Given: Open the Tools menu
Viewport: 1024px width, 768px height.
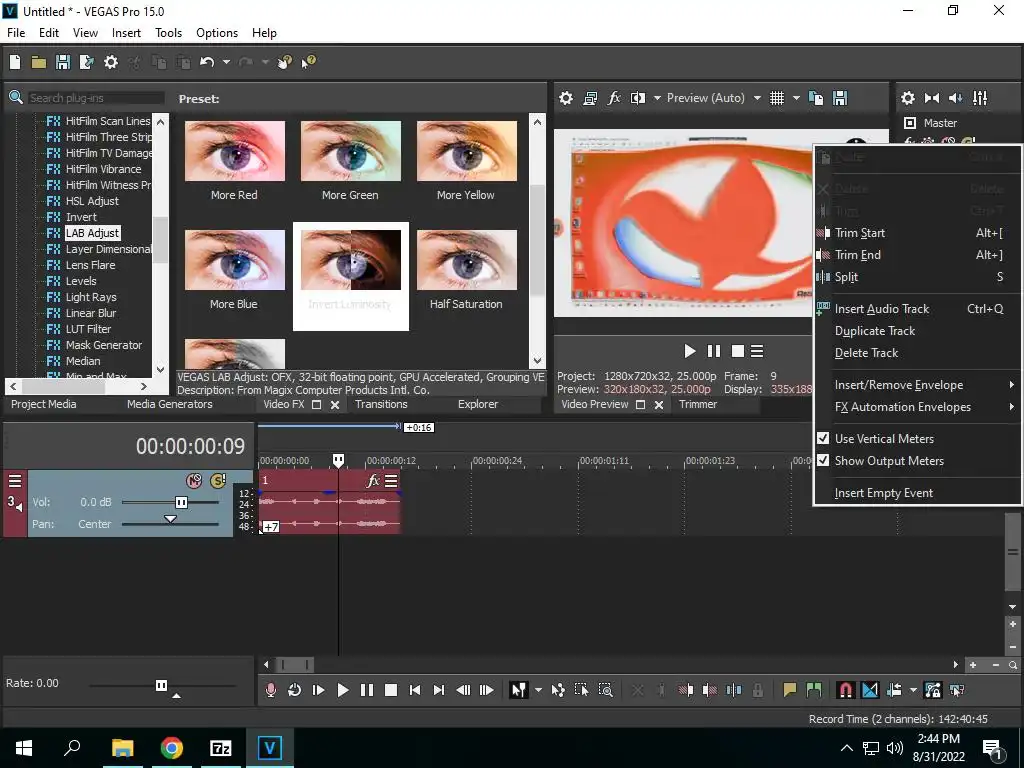Looking at the screenshot, I should tap(168, 33).
